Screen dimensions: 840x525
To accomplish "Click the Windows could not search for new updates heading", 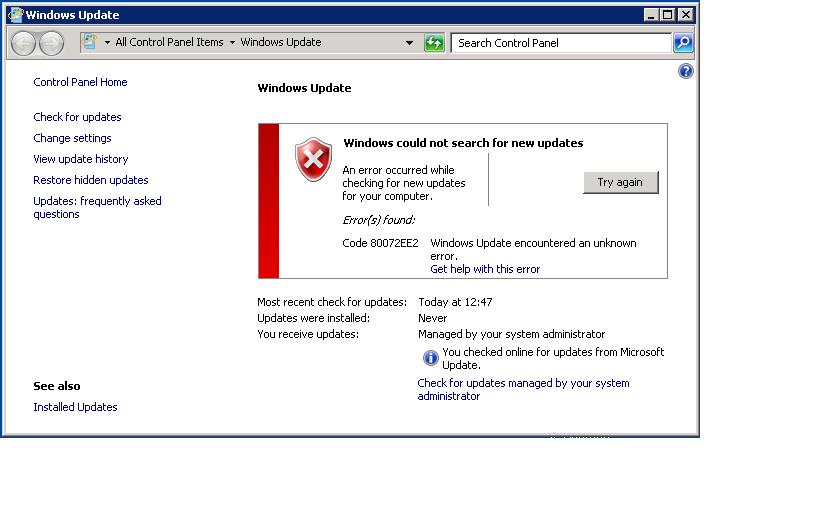I will coord(463,143).
